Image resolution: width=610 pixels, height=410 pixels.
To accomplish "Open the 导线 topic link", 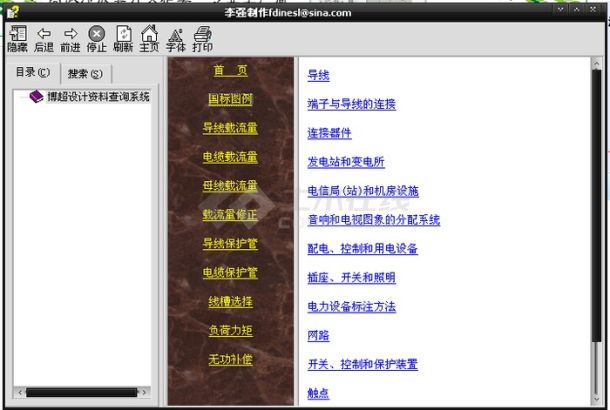I will click(x=318, y=75).
